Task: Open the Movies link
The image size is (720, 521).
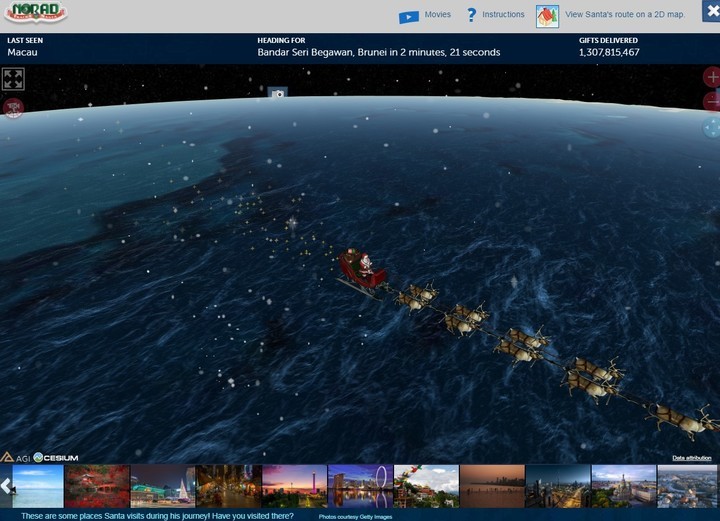Action: pos(437,15)
